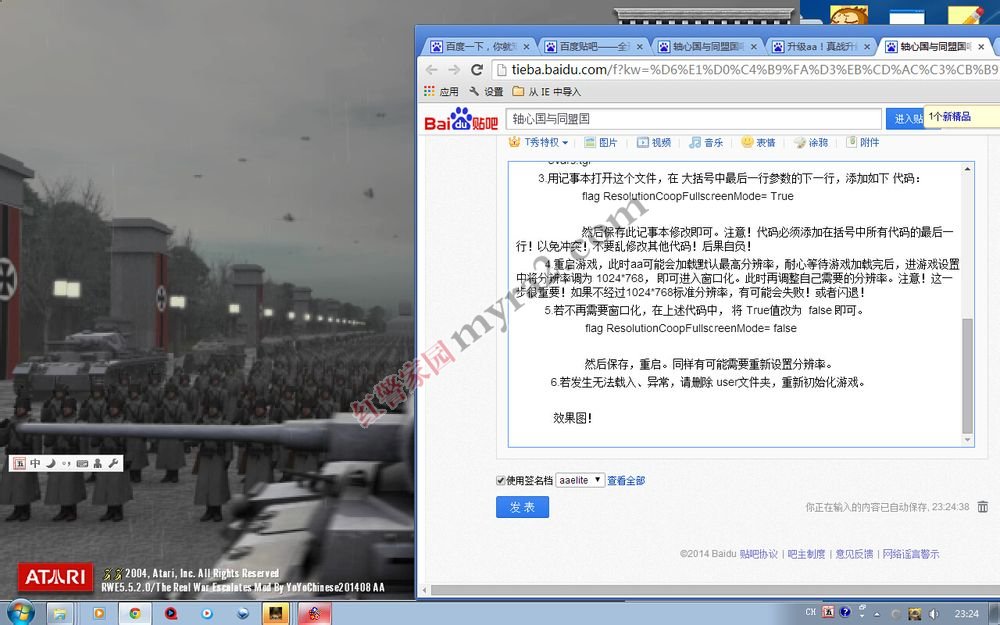
Task: Go forward in Chrome
Action: tap(453, 70)
